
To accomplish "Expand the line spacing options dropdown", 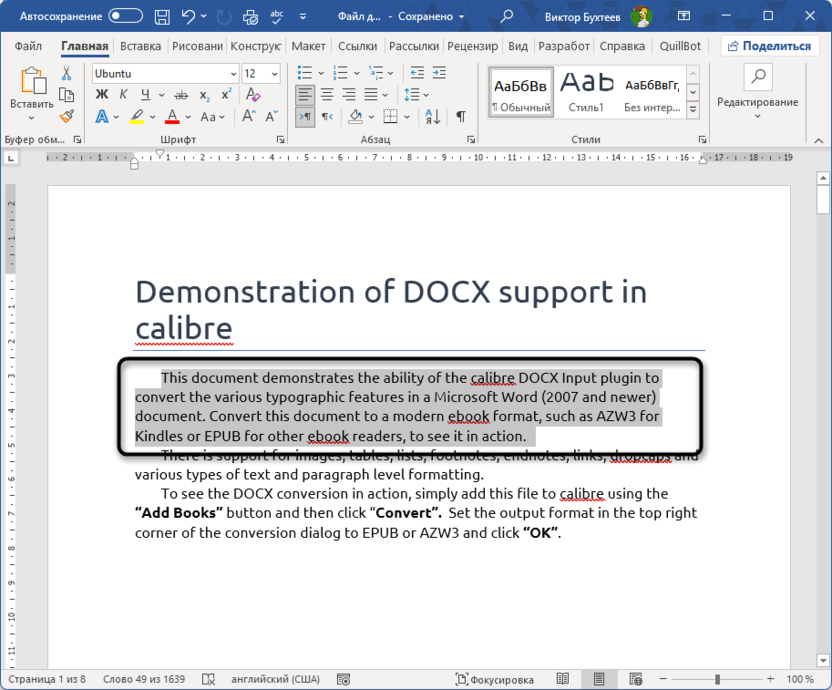I will tap(425, 95).
